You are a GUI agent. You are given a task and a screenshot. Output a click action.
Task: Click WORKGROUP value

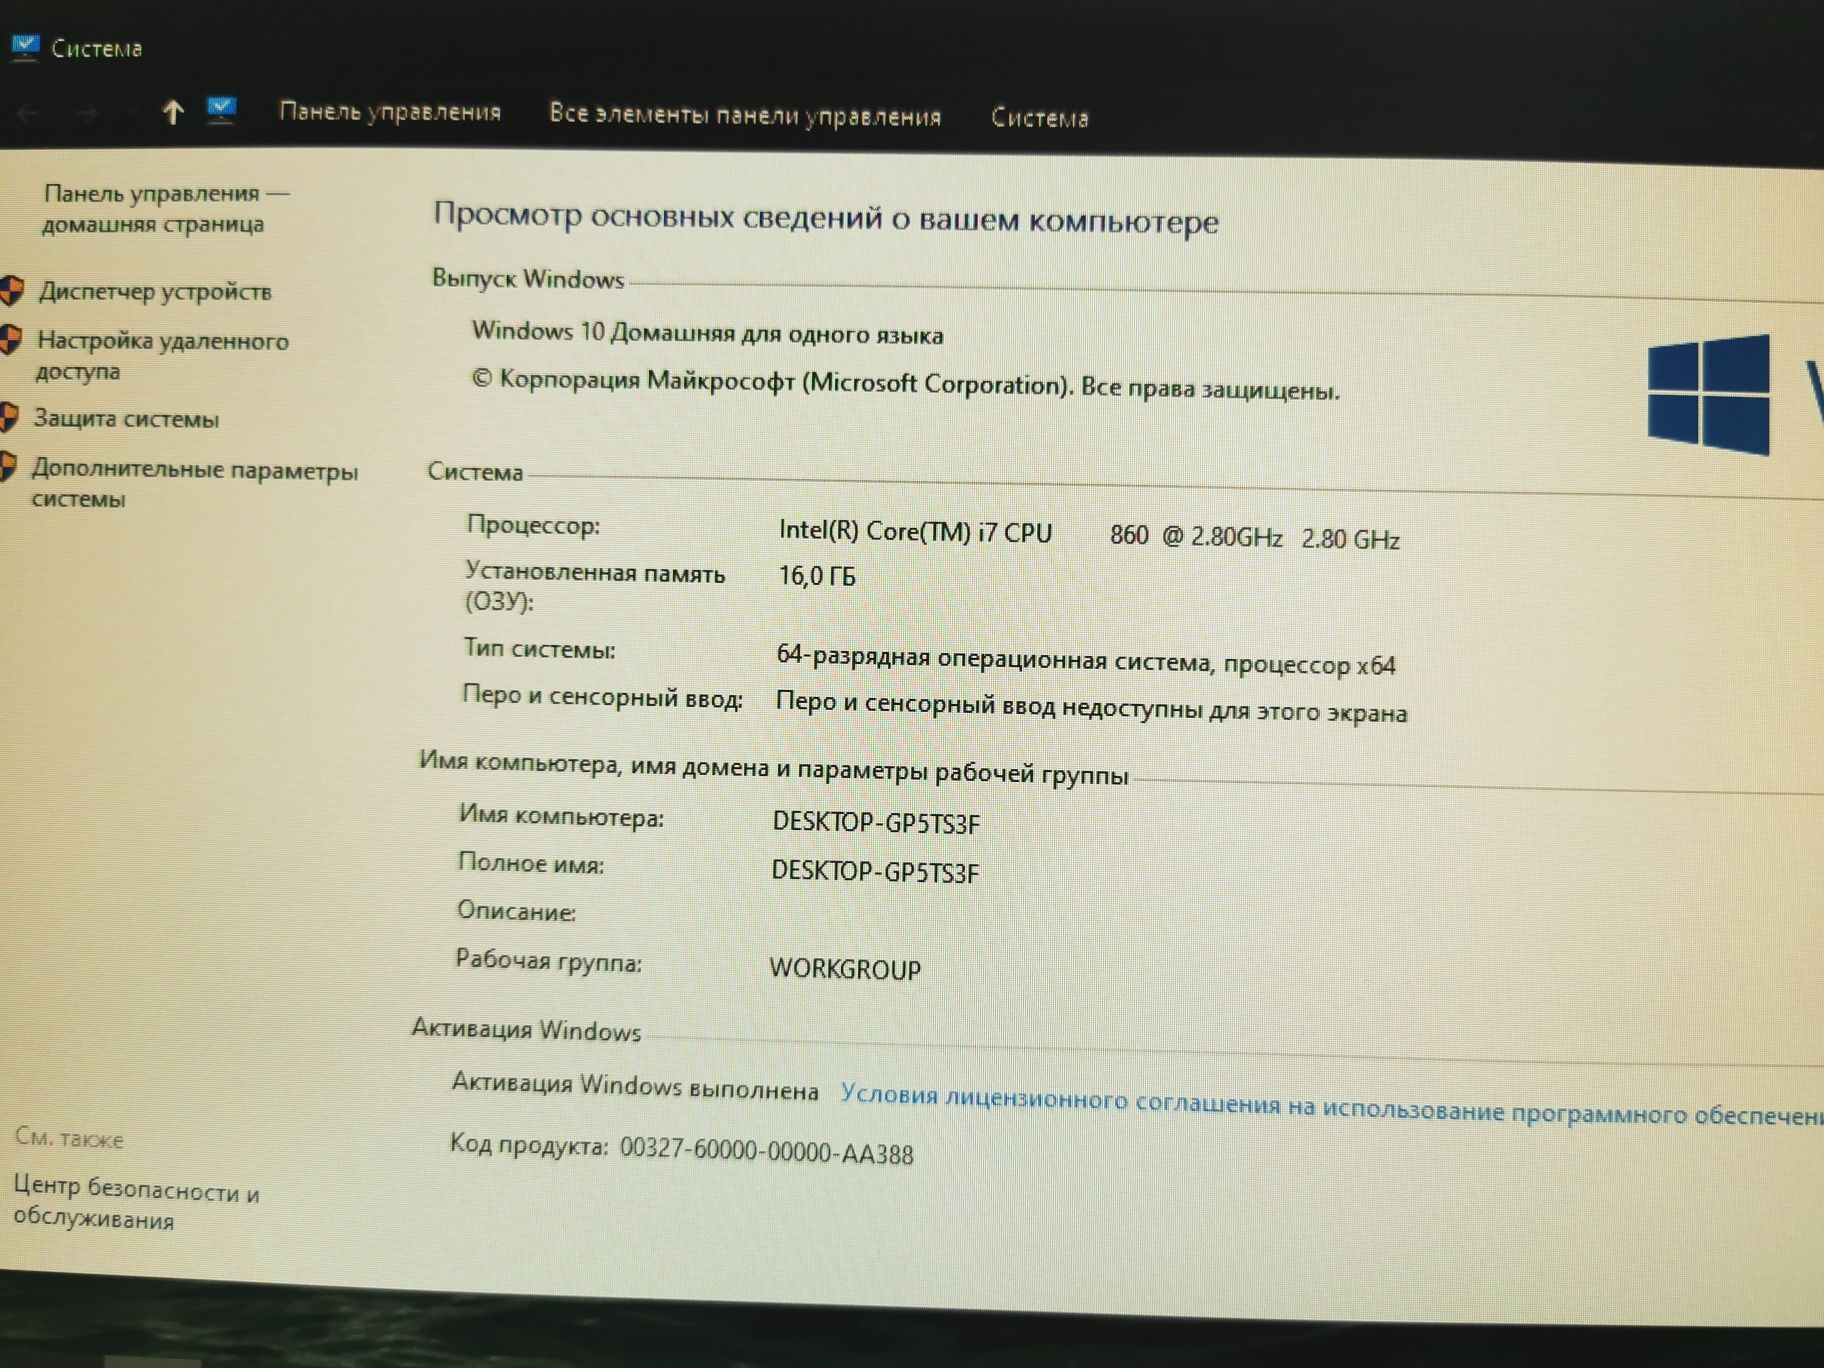[x=845, y=968]
